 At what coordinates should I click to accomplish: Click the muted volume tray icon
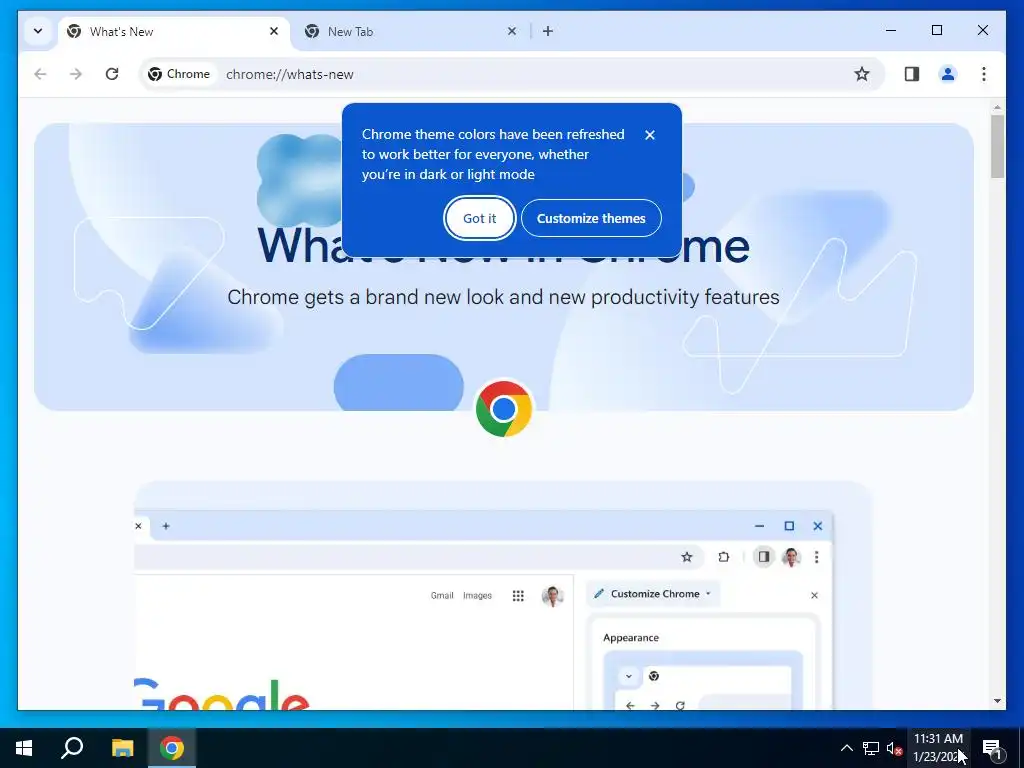click(894, 748)
